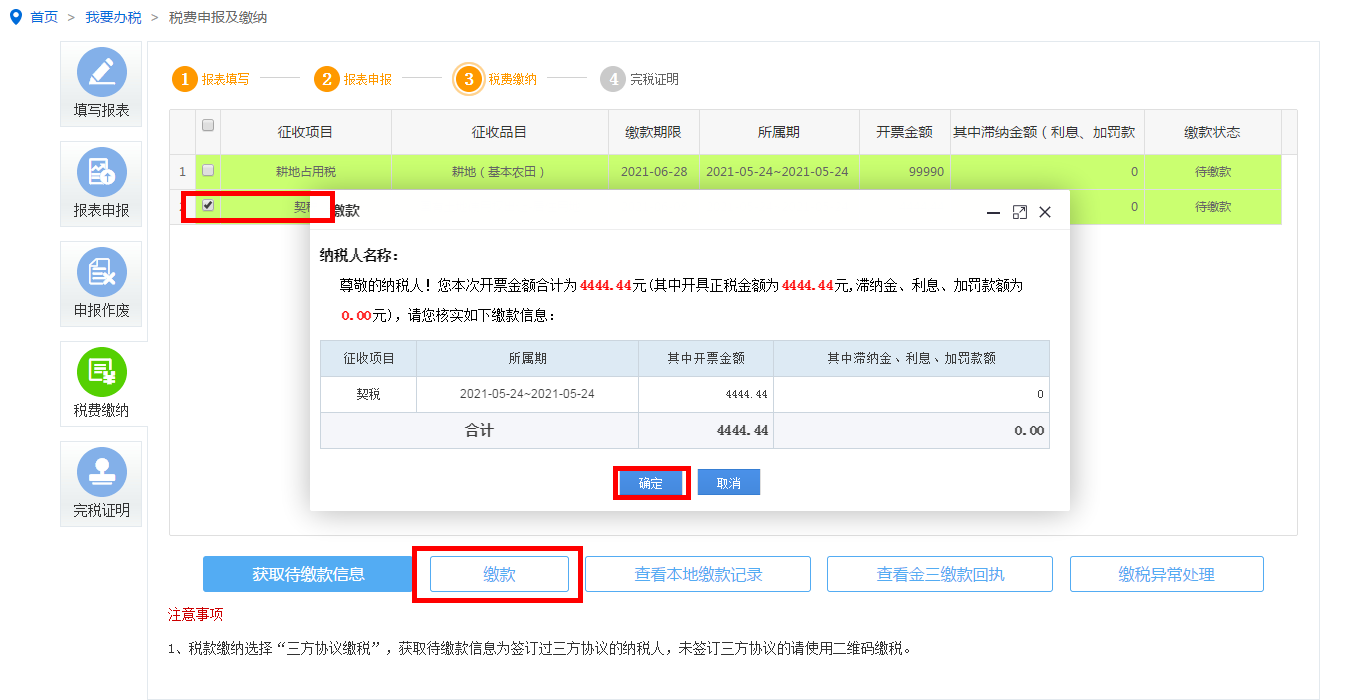The image size is (1363, 700).
Task: Go to 首页 breadcrumb link
Action: [44, 17]
